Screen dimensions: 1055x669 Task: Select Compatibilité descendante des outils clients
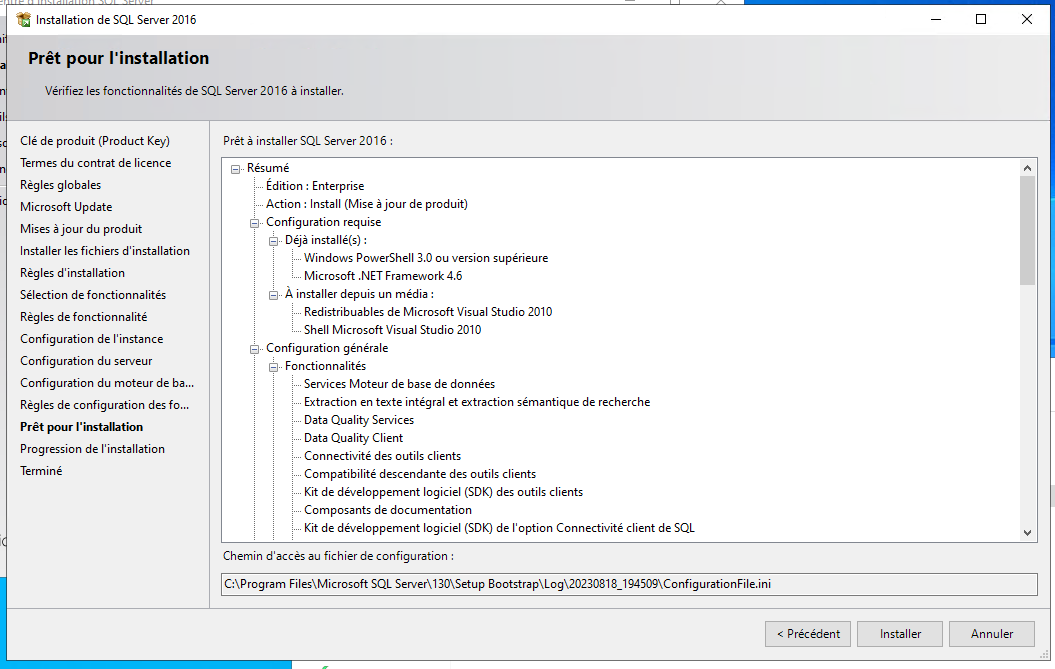point(420,474)
